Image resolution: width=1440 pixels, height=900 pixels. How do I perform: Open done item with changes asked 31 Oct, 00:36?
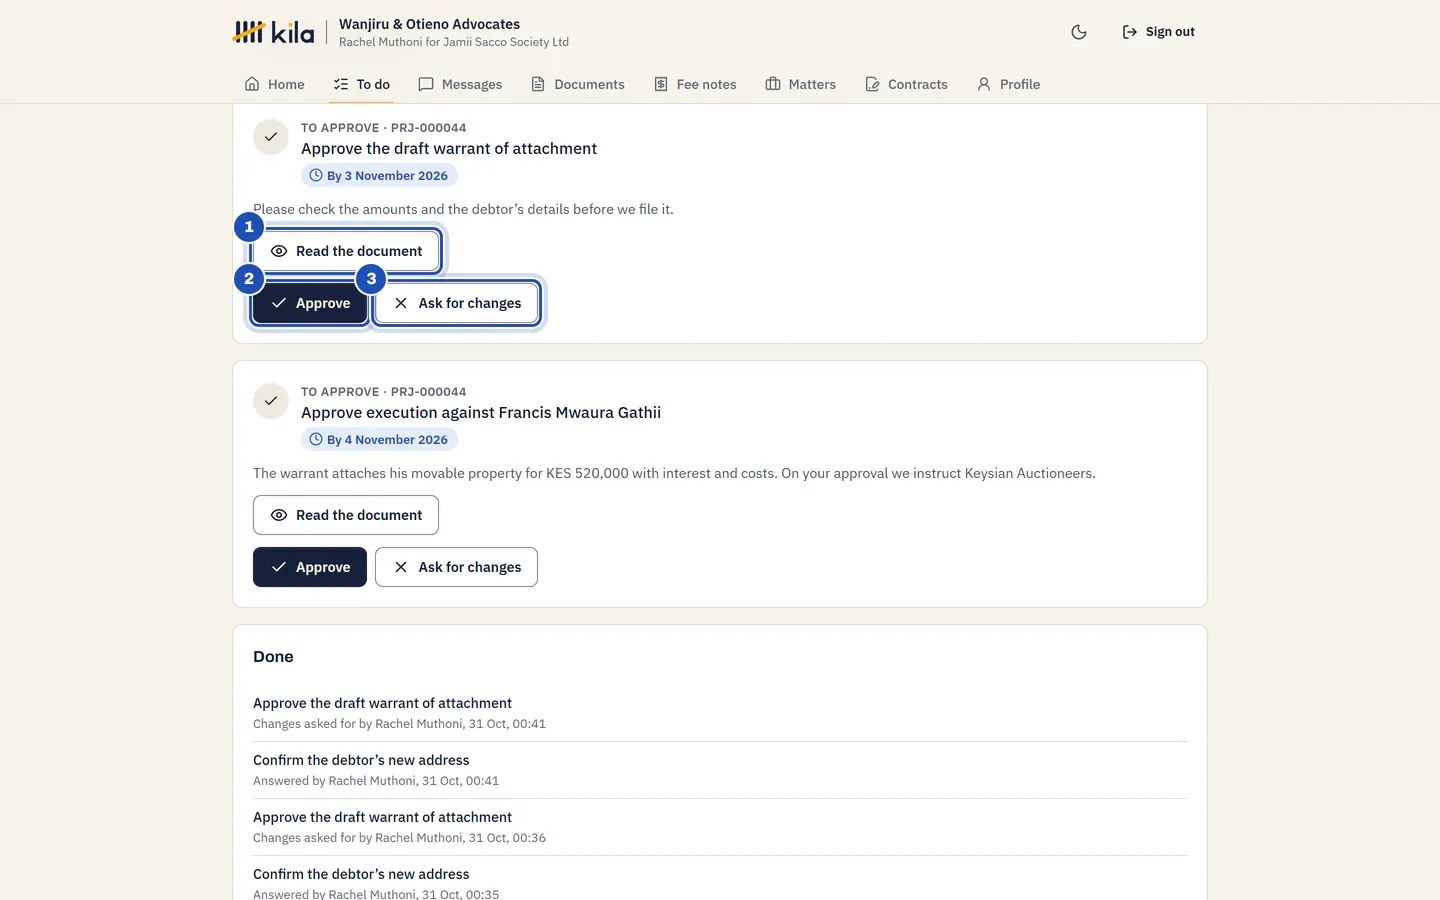coord(720,827)
